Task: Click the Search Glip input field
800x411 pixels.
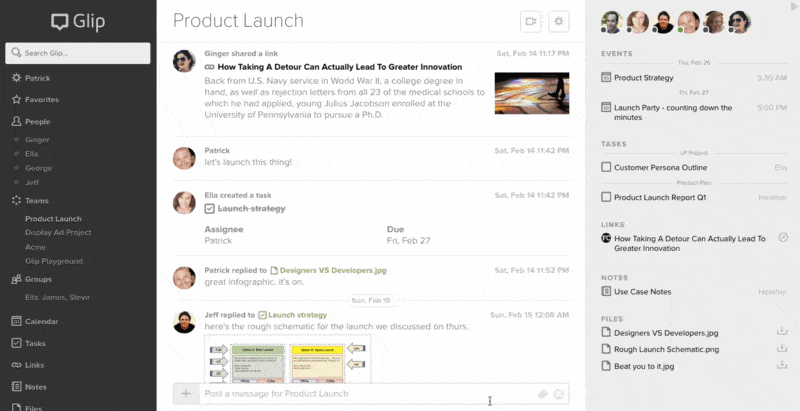Action: click(78, 53)
